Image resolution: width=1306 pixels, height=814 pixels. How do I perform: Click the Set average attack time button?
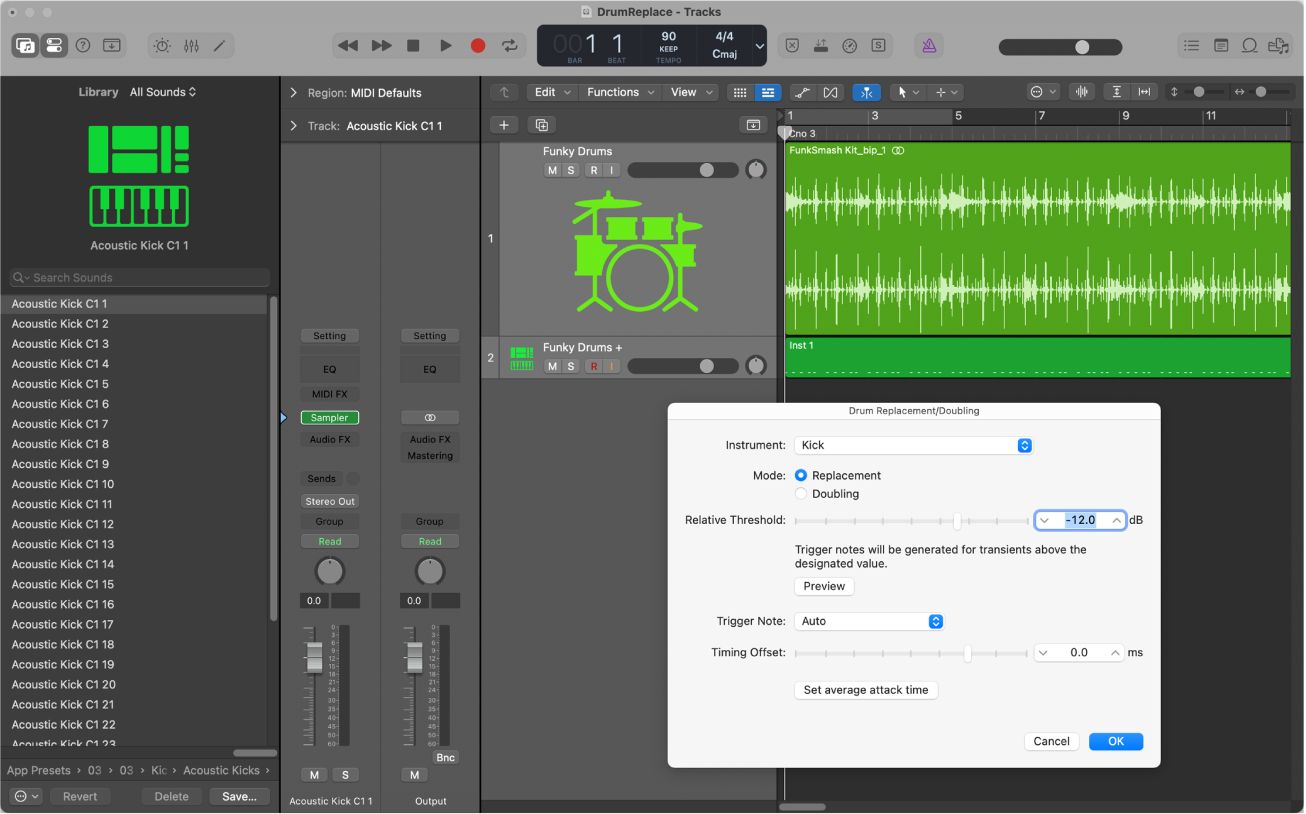pyautogui.click(x=866, y=690)
